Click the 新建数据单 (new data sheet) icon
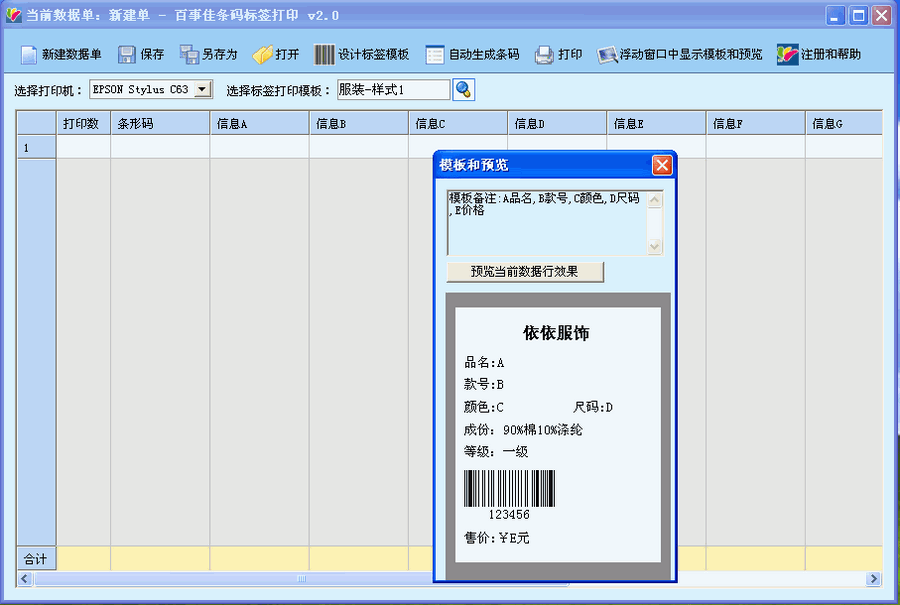Image resolution: width=900 pixels, height=605 pixels. point(27,55)
